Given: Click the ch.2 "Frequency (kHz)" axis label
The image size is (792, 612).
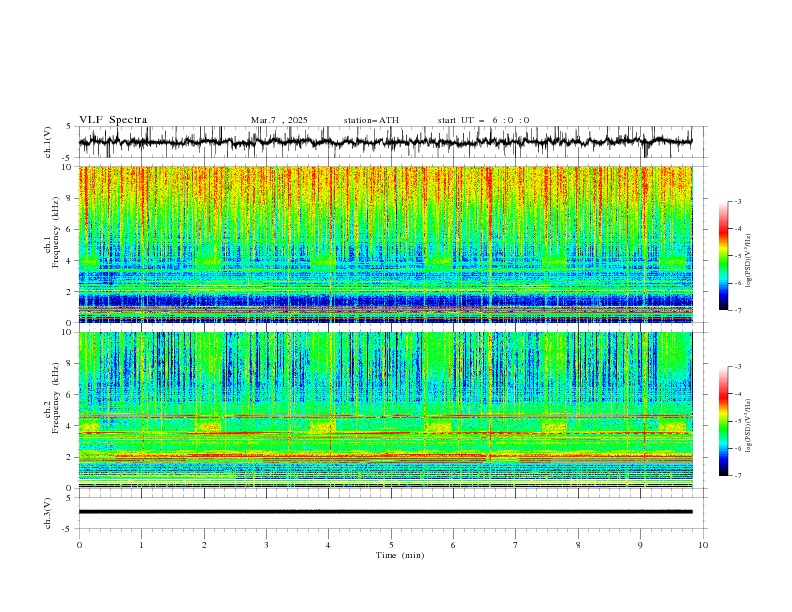Looking at the screenshot, I should tap(56, 397).
